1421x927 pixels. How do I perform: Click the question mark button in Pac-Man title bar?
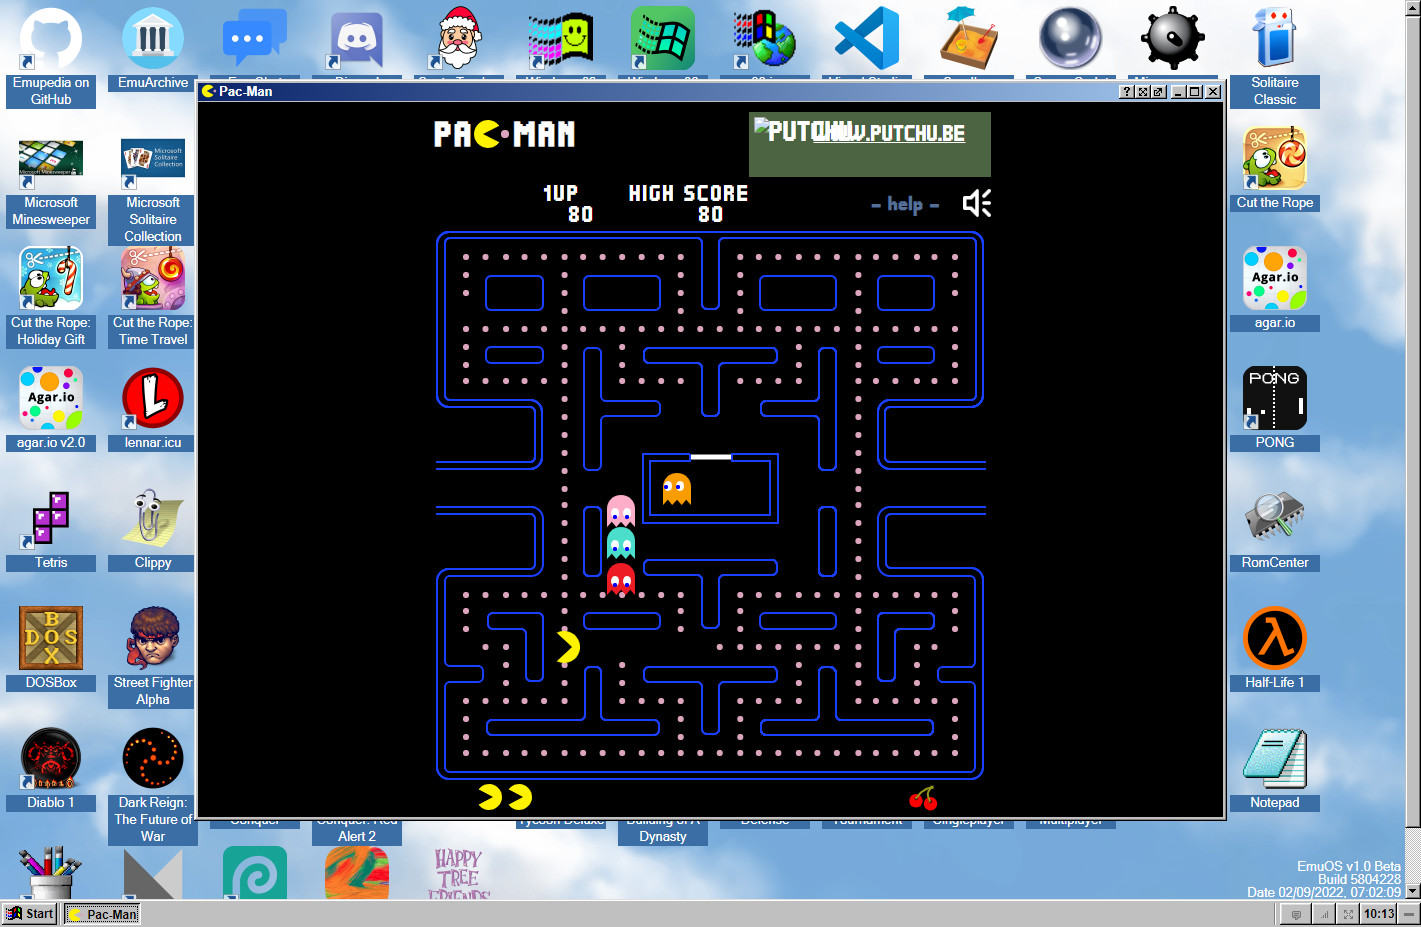tap(1126, 91)
